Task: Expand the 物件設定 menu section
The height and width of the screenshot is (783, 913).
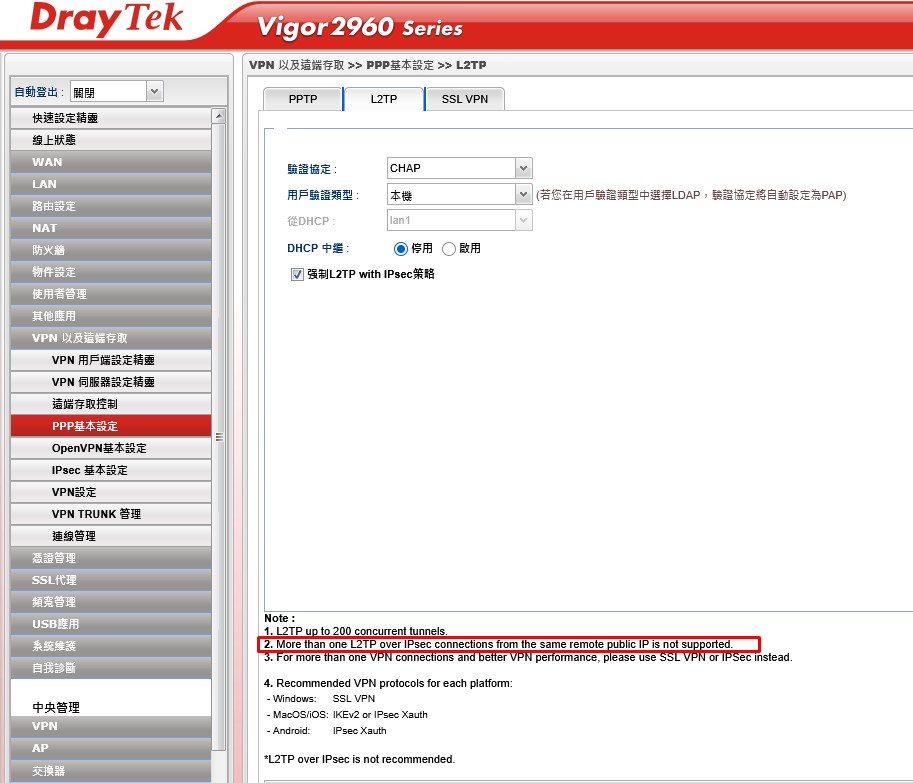Action: click(111, 272)
